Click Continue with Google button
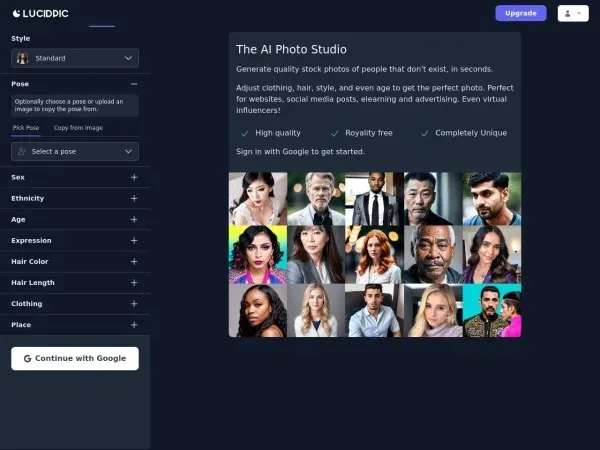 pyautogui.click(x=75, y=359)
